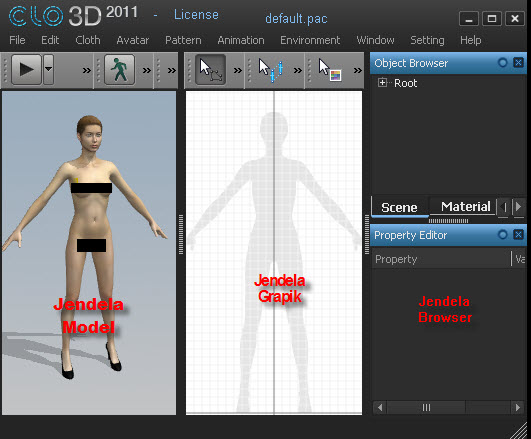The width and height of the screenshot is (531, 439).
Task: Select the texture edit arrow tool
Action: coord(330,70)
